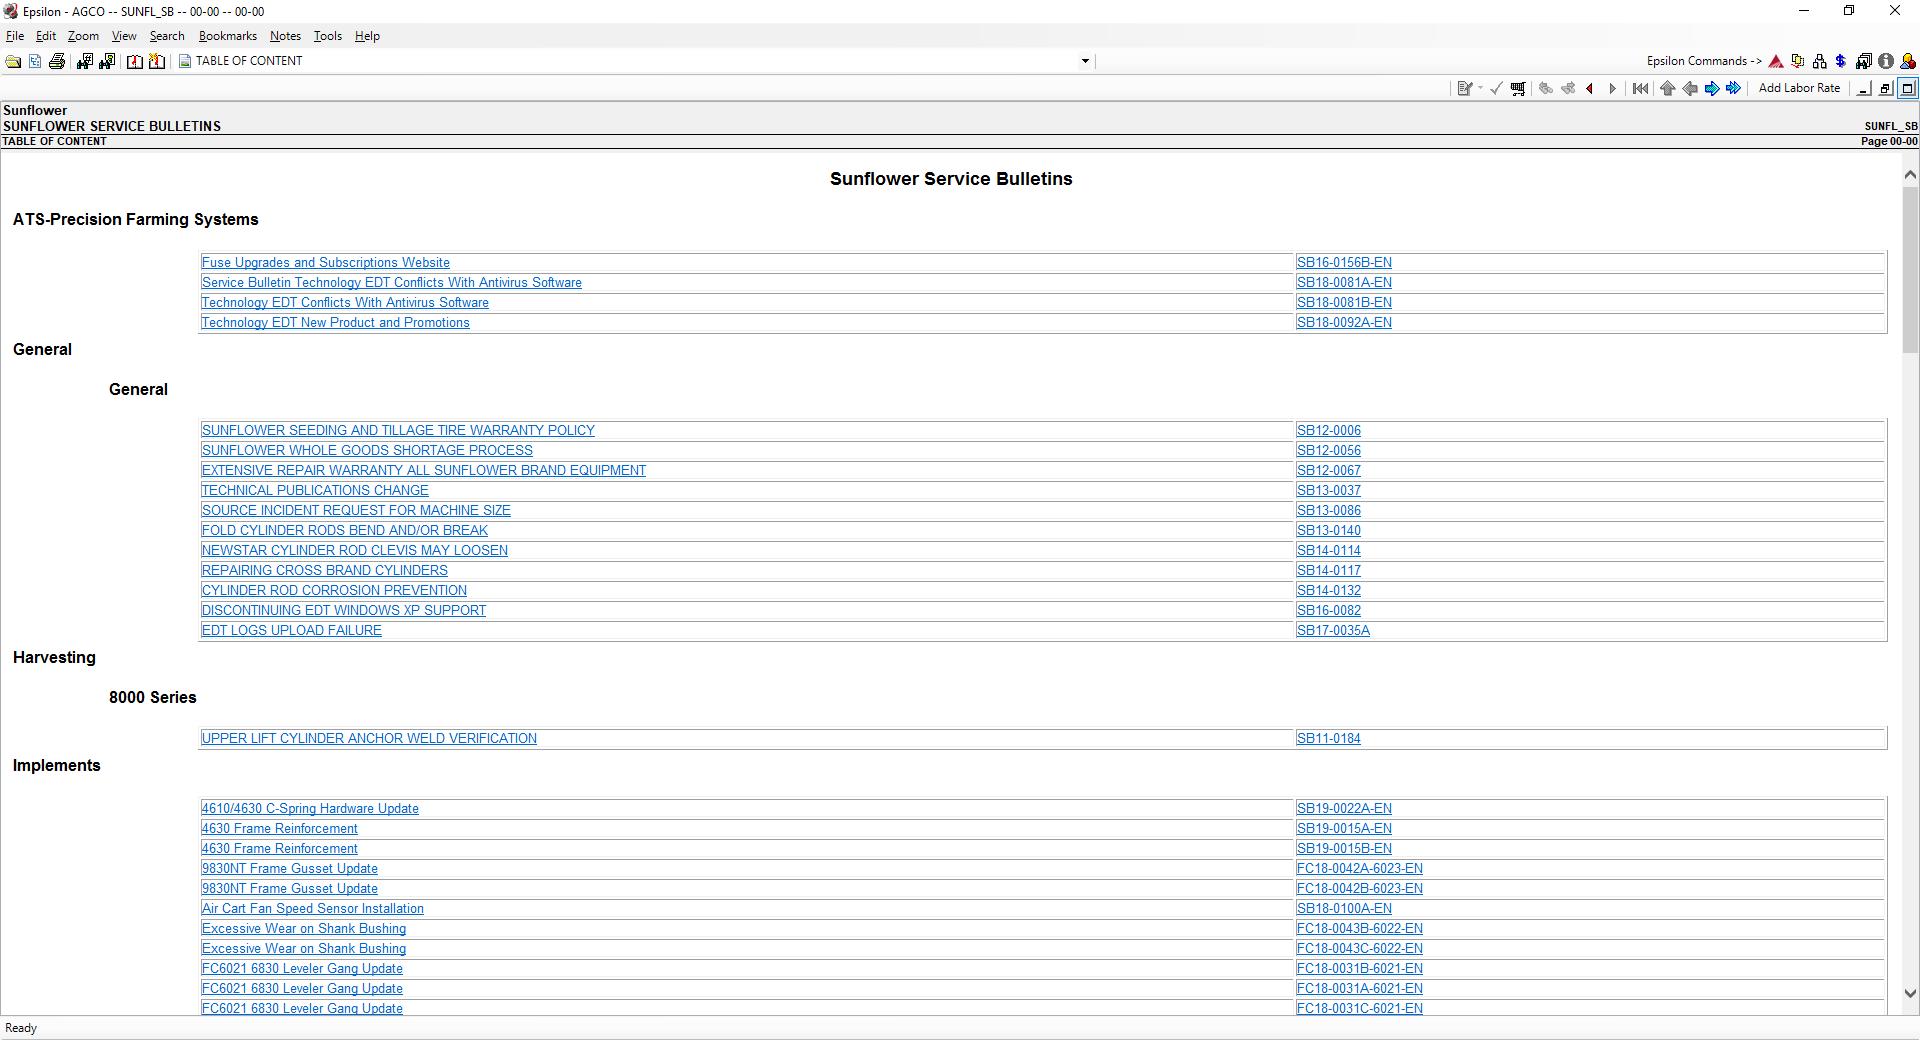This screenshot has width=1920, height=1040.
Task: Open FOLD CYLINDER RODS BEND AND/OR BREAK link
Action: [345, 531]
